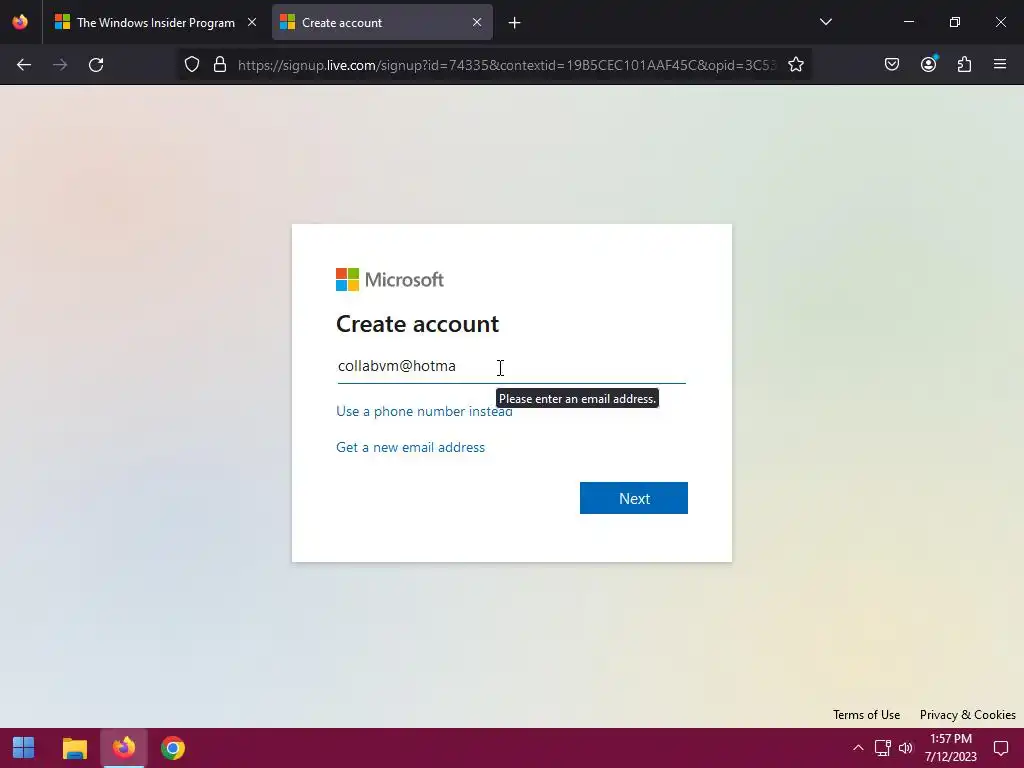The width and height of the screenshot is (1024, 768).
Task: Open a new browser tab
Action: 515,23
